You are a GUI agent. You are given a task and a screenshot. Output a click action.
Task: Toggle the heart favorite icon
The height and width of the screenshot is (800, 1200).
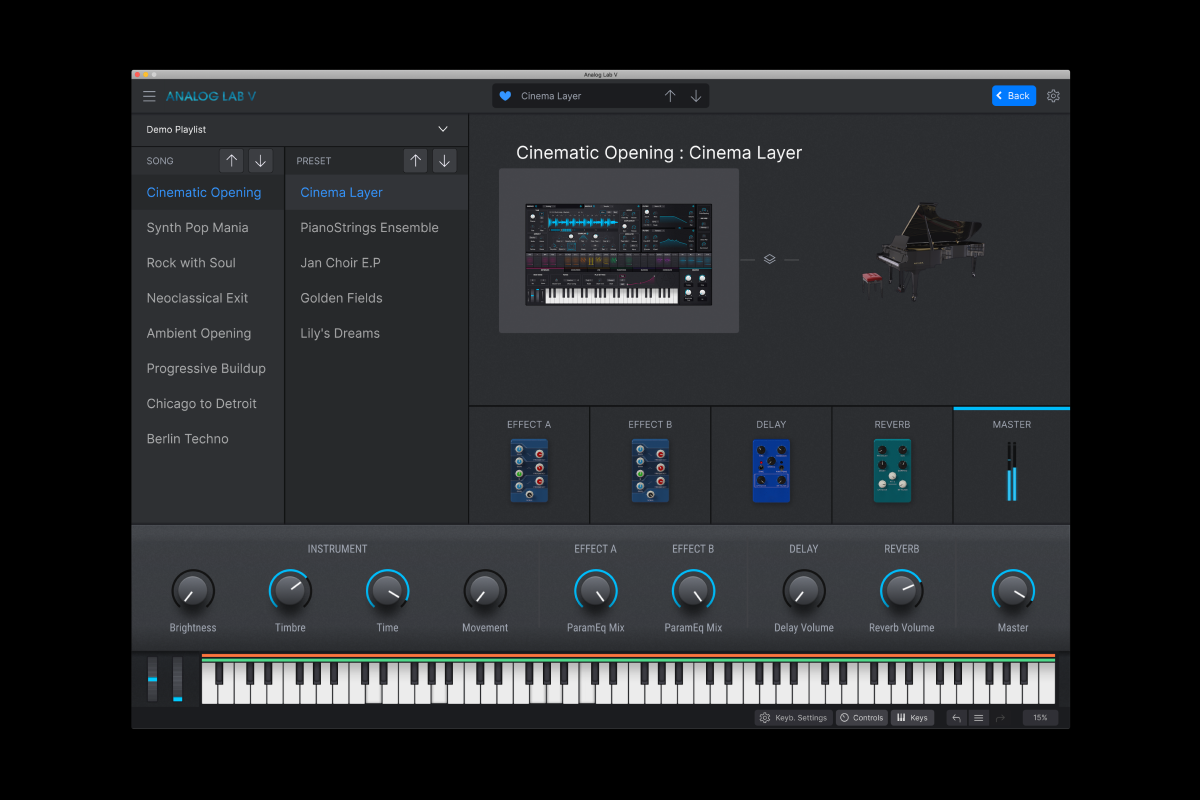tap(505, 96)
